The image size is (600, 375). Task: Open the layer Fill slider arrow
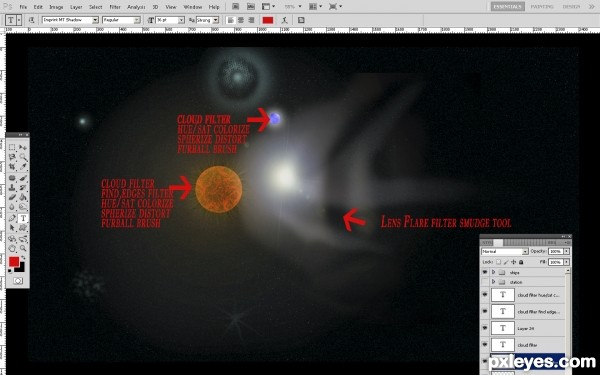pyautogui.click(x=567, y=262)
